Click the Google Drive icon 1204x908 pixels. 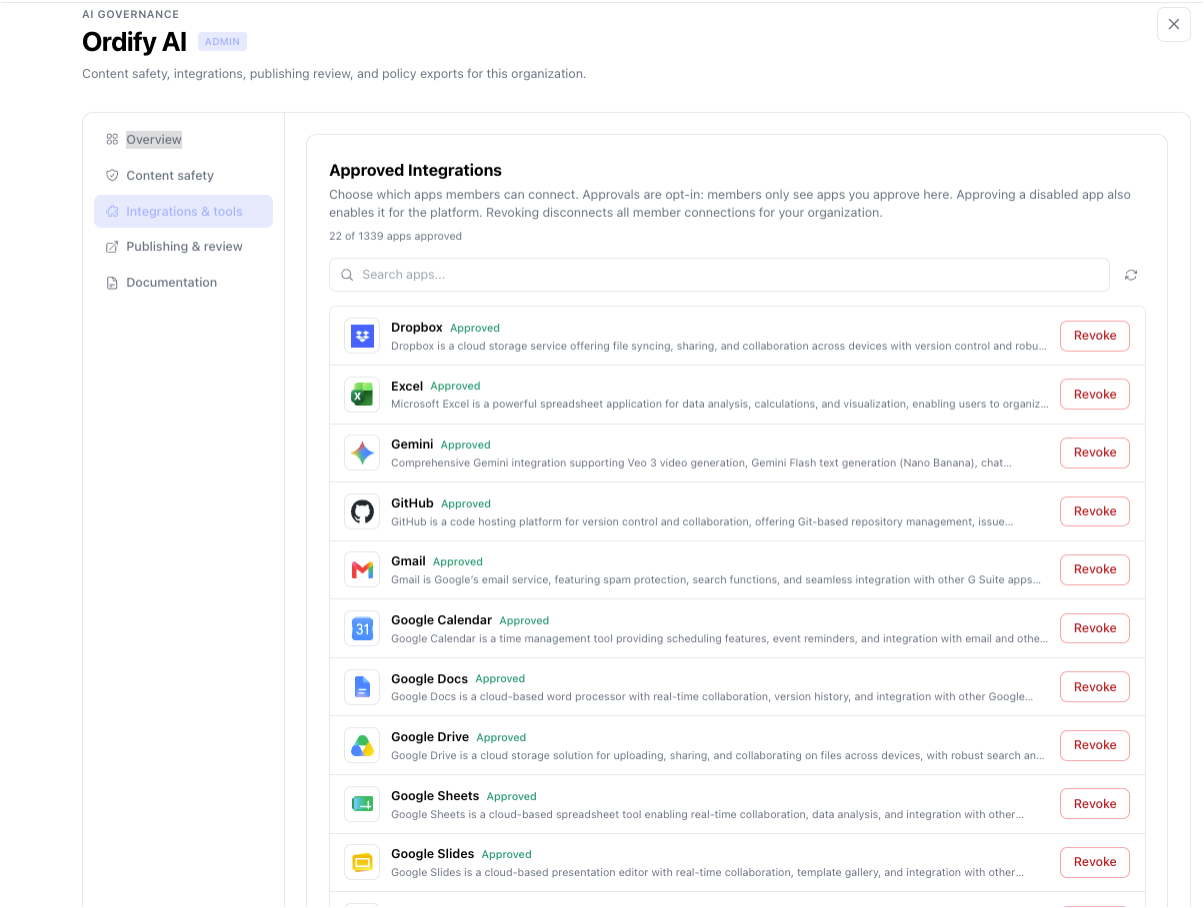pyautogui.click(x=362, y=746)
